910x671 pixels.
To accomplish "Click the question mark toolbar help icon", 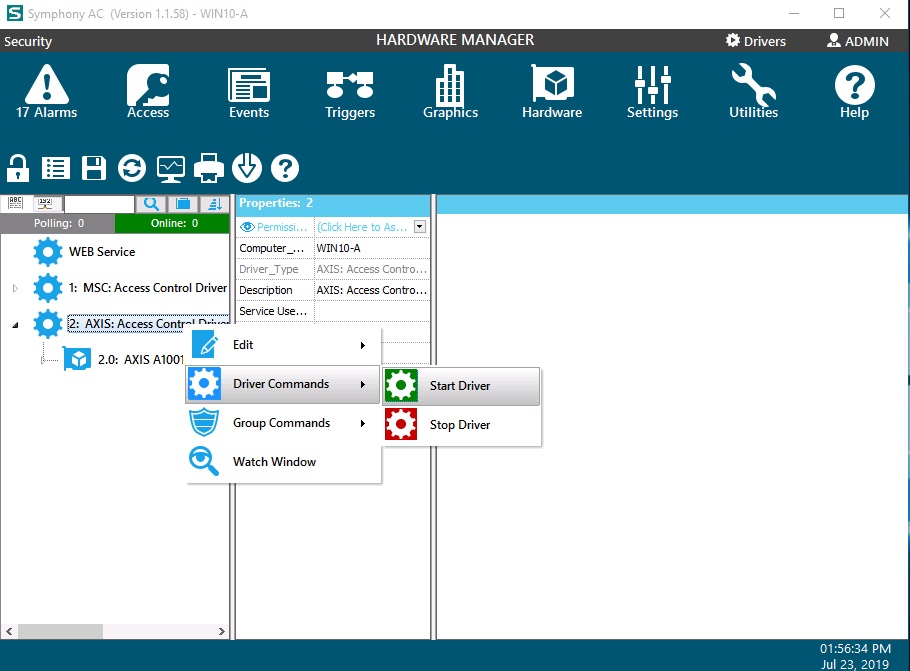I will pyautogui.click(x=284, y=168).
